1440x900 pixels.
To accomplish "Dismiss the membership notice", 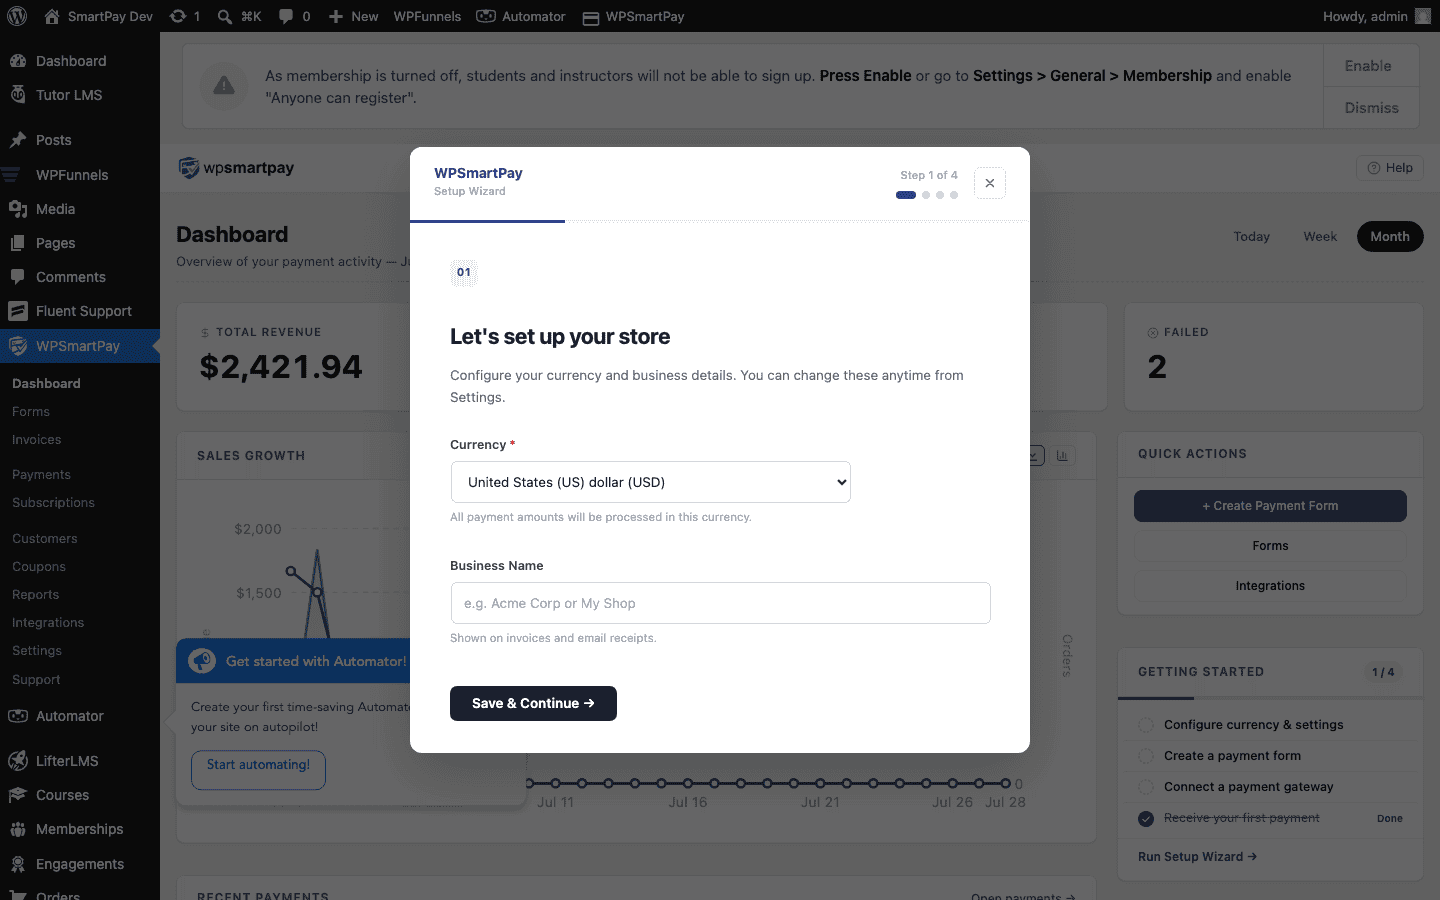I will pos(1371,108).
